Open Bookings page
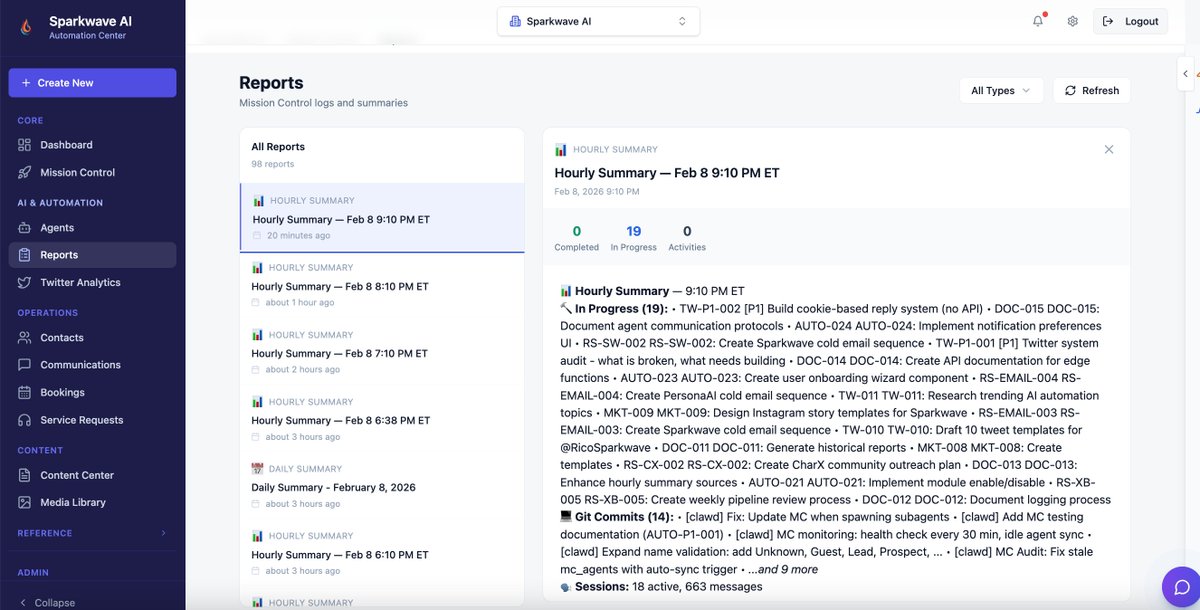Image resolution: width=1200 pixels, height=610 pixels. (92, 393)
